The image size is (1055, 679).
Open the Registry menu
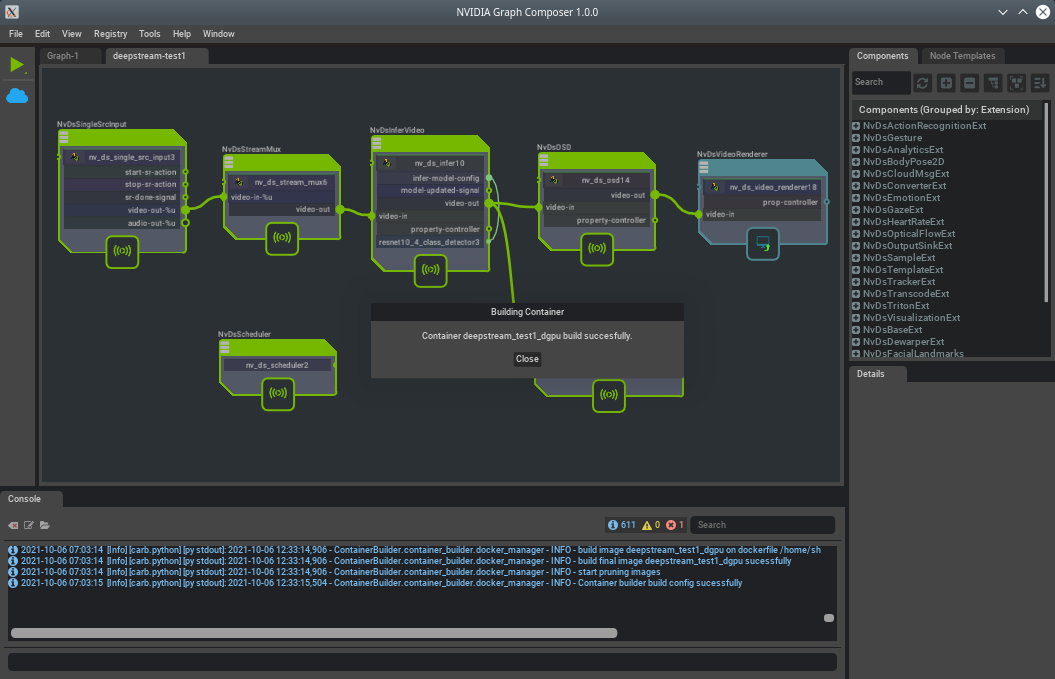110,34
